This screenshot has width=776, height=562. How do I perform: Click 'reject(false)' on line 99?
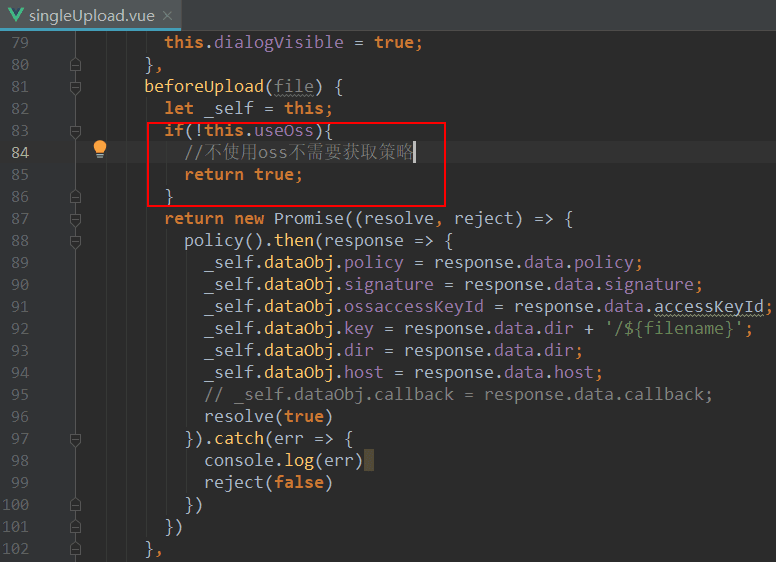pyautogui.click(x=268, y=482)
